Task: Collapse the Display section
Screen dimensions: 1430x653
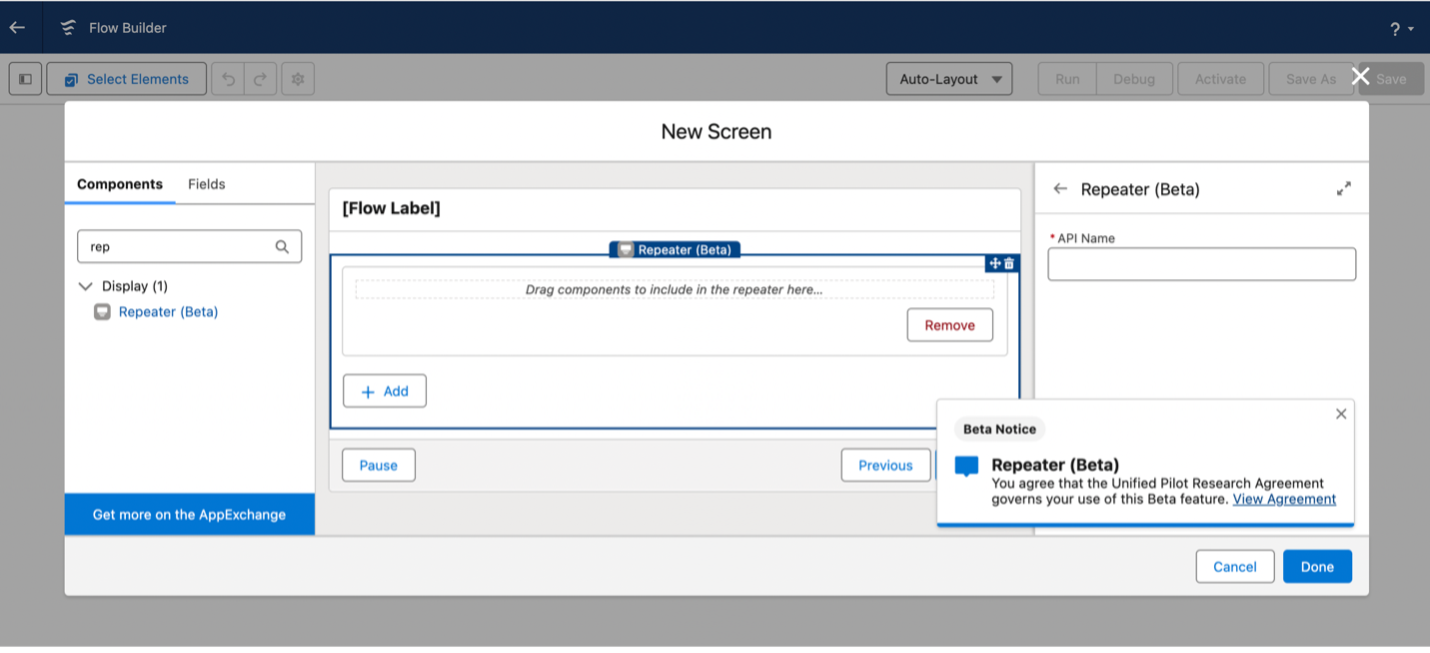Action: [85, 286]
